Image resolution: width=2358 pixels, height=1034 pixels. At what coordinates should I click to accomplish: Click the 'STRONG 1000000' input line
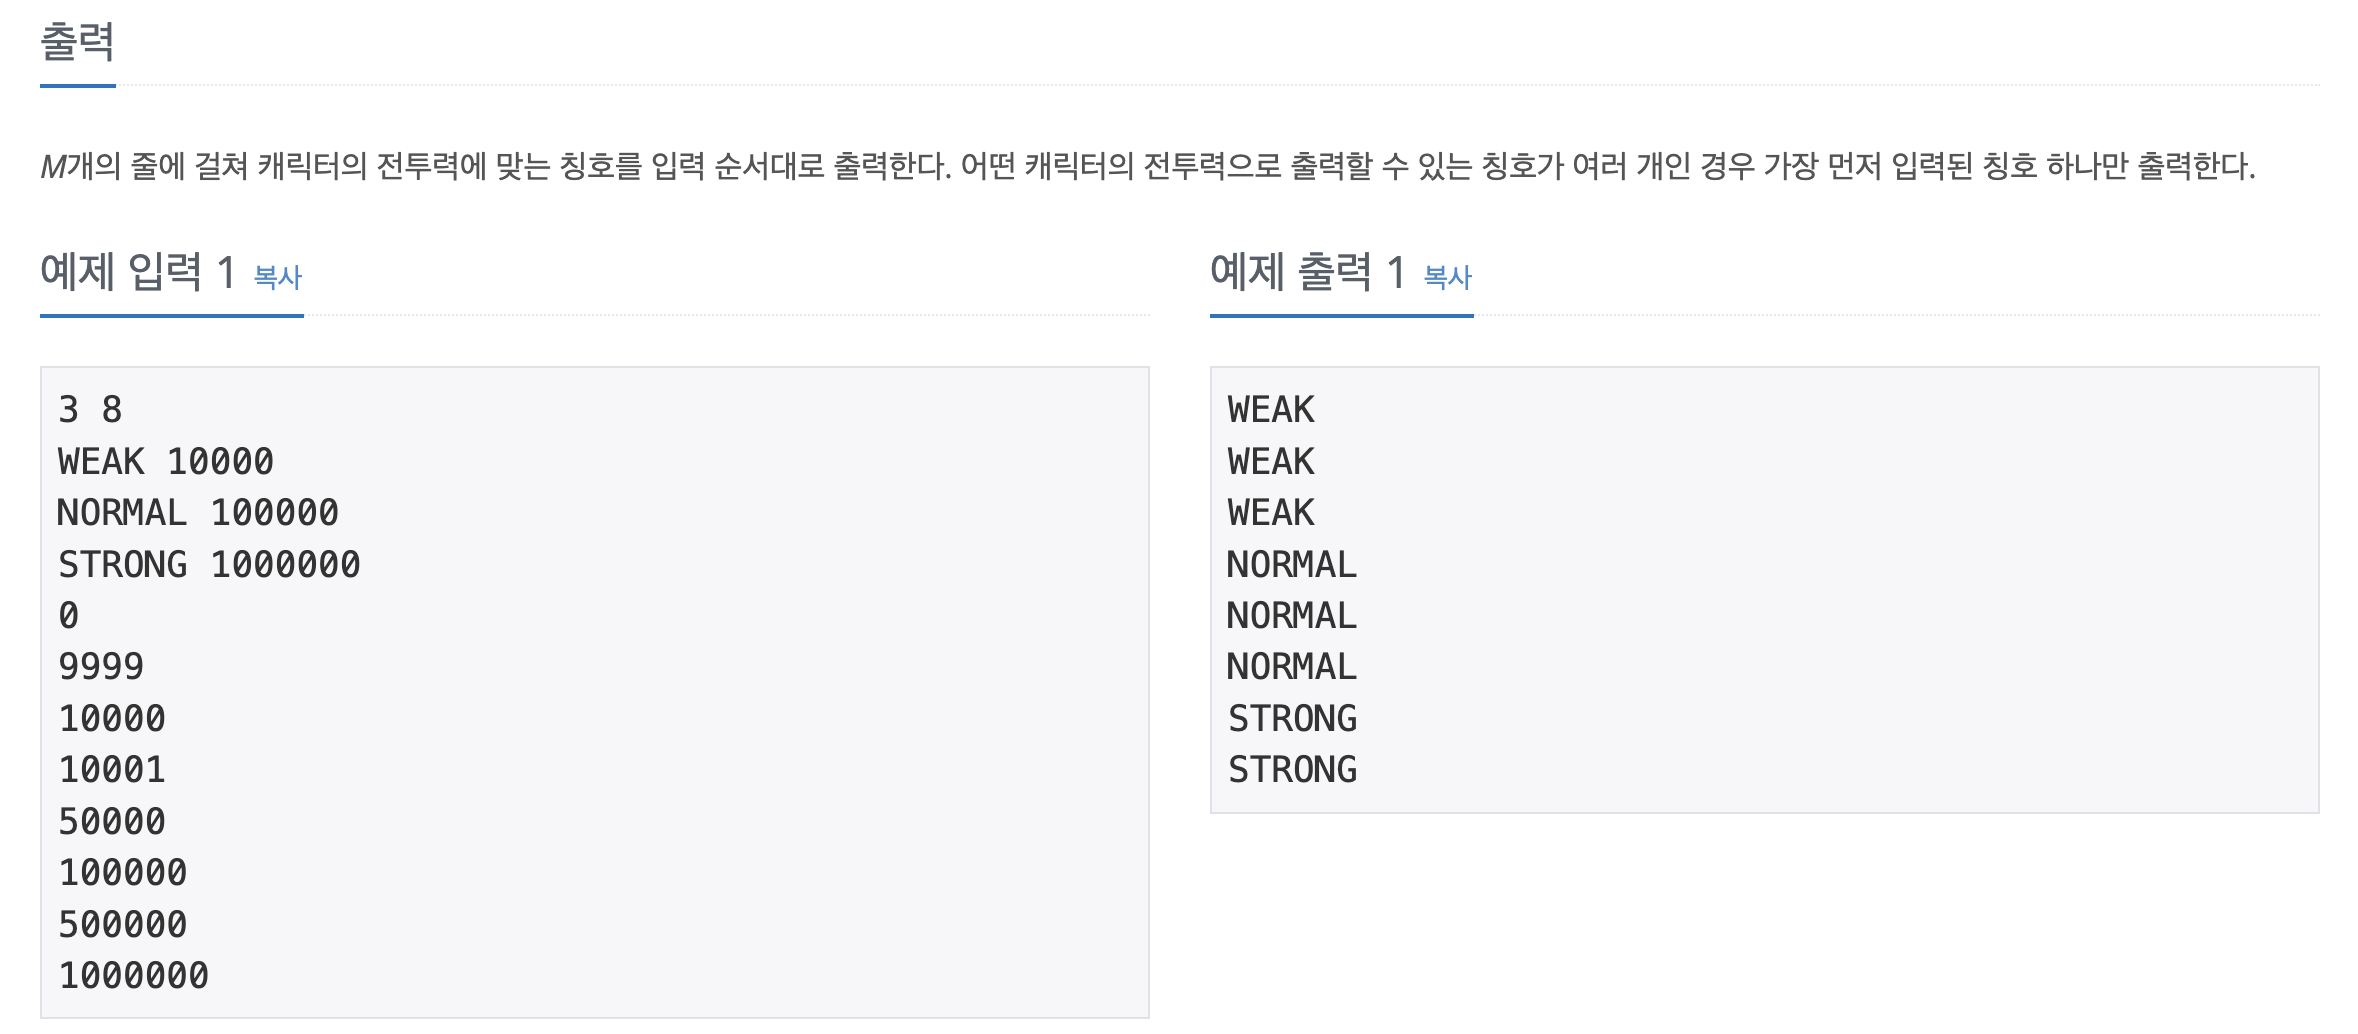[x=209, y=564]
